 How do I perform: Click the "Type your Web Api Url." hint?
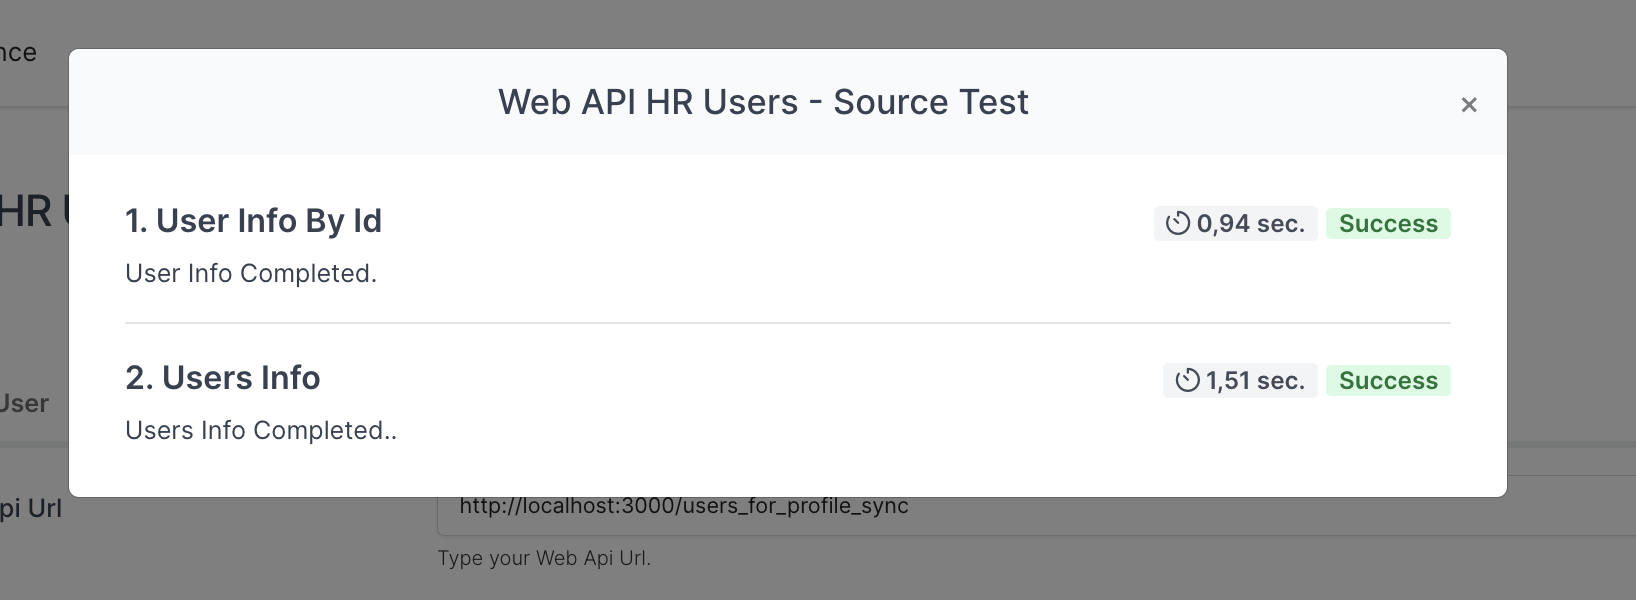click(543, 558)
